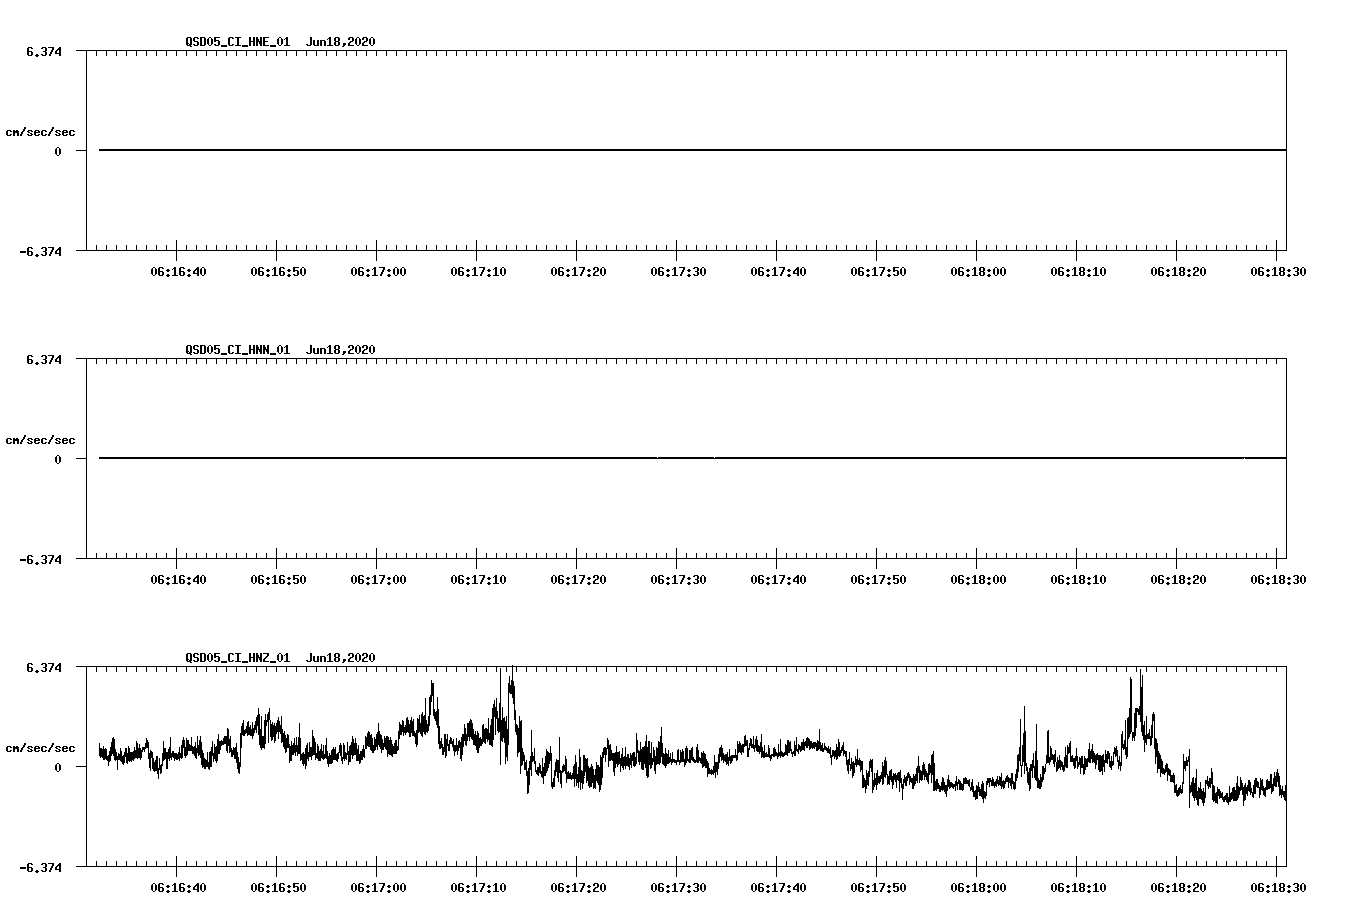
Task: Click 06:18:00 time label under HNZ chart
Action: 978,887
